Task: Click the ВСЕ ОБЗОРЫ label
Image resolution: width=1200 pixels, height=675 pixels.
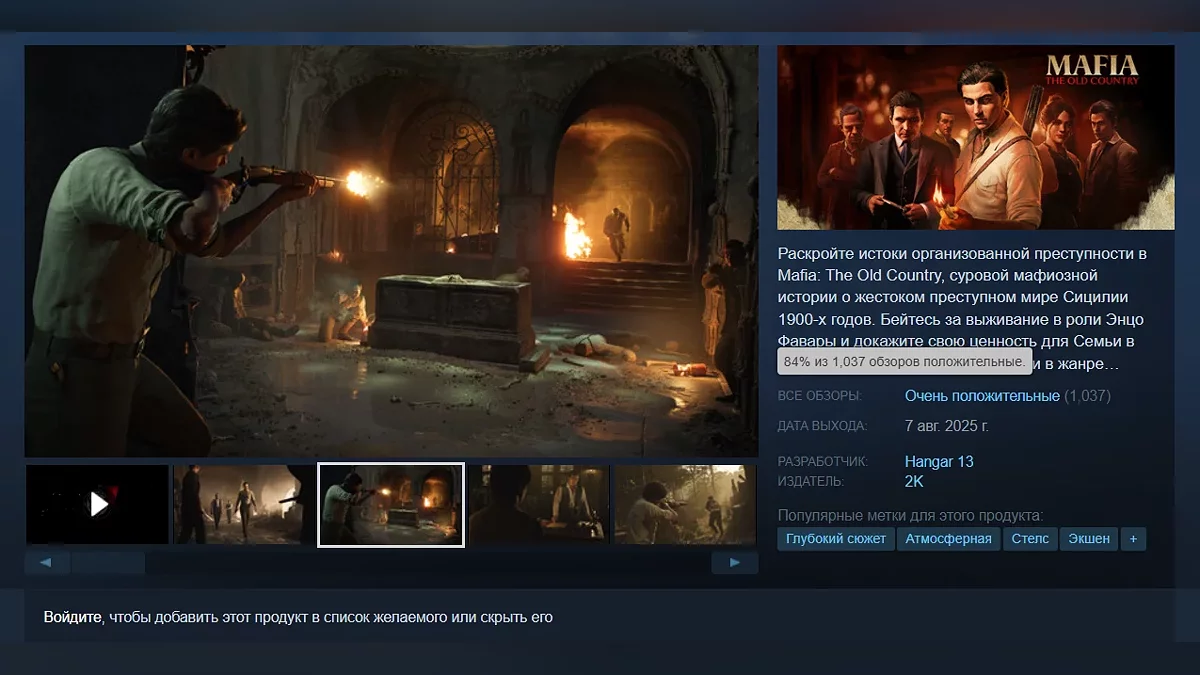Action: (x=819, y=397)
